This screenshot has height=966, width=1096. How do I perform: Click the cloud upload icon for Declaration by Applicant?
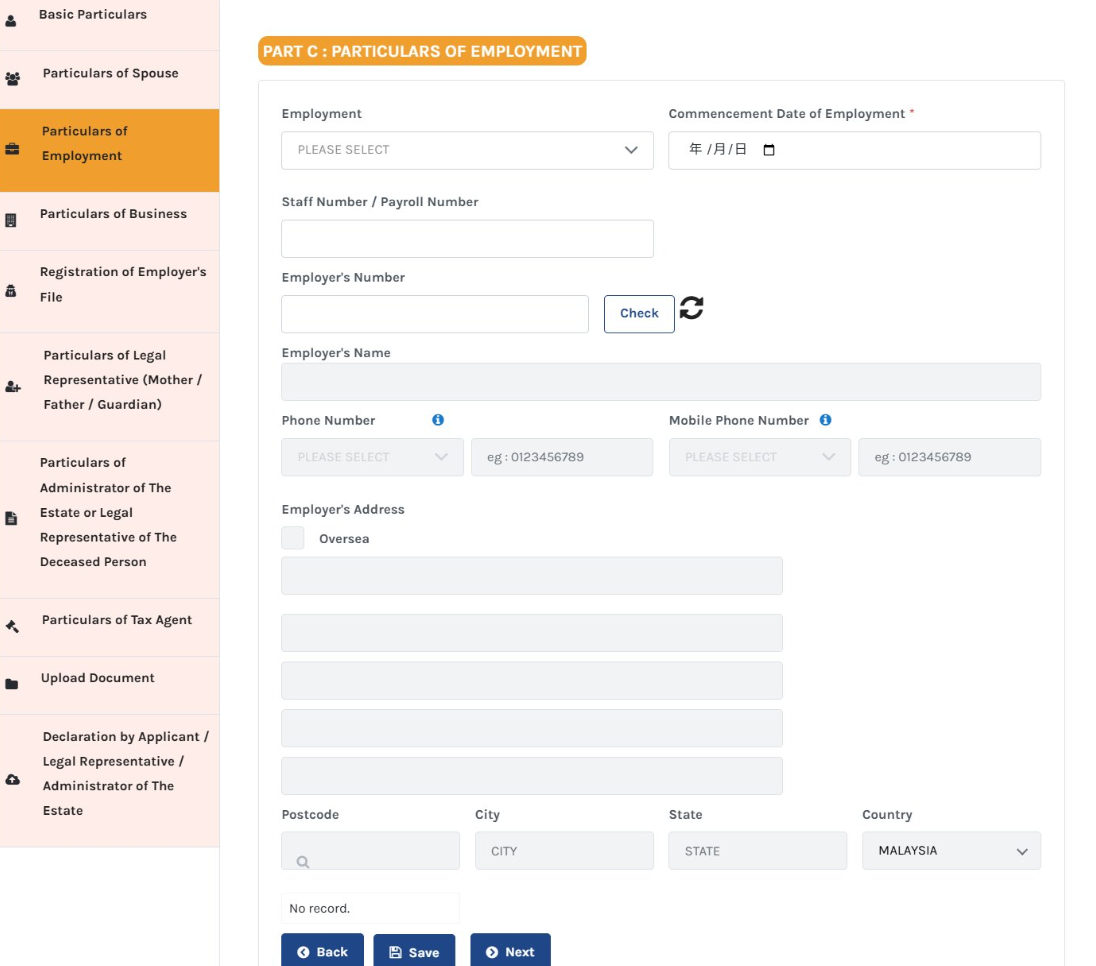(x=13, y=779)
